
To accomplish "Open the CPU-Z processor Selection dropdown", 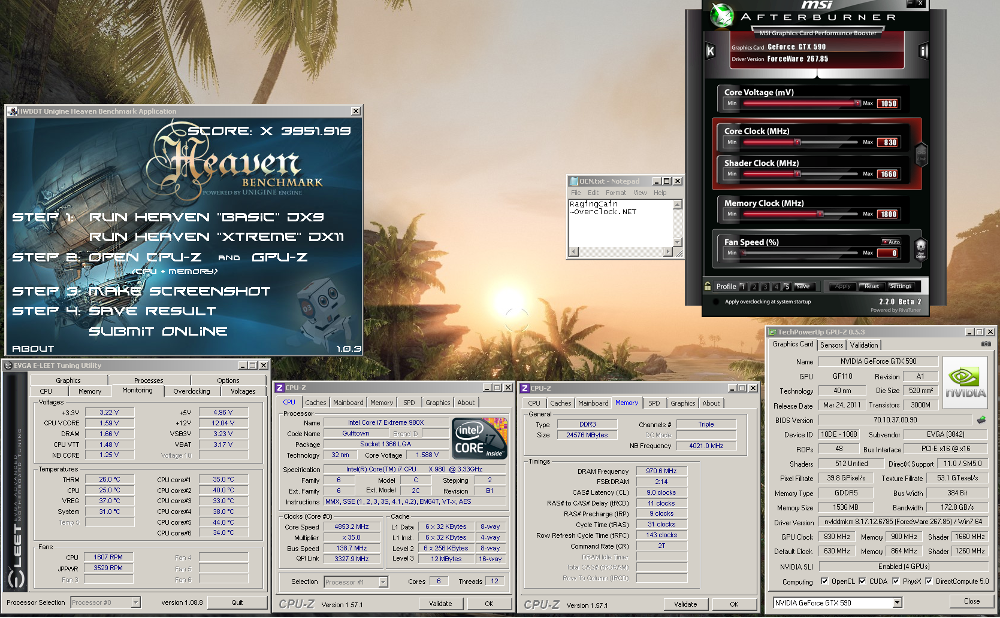I will (383, 582).
